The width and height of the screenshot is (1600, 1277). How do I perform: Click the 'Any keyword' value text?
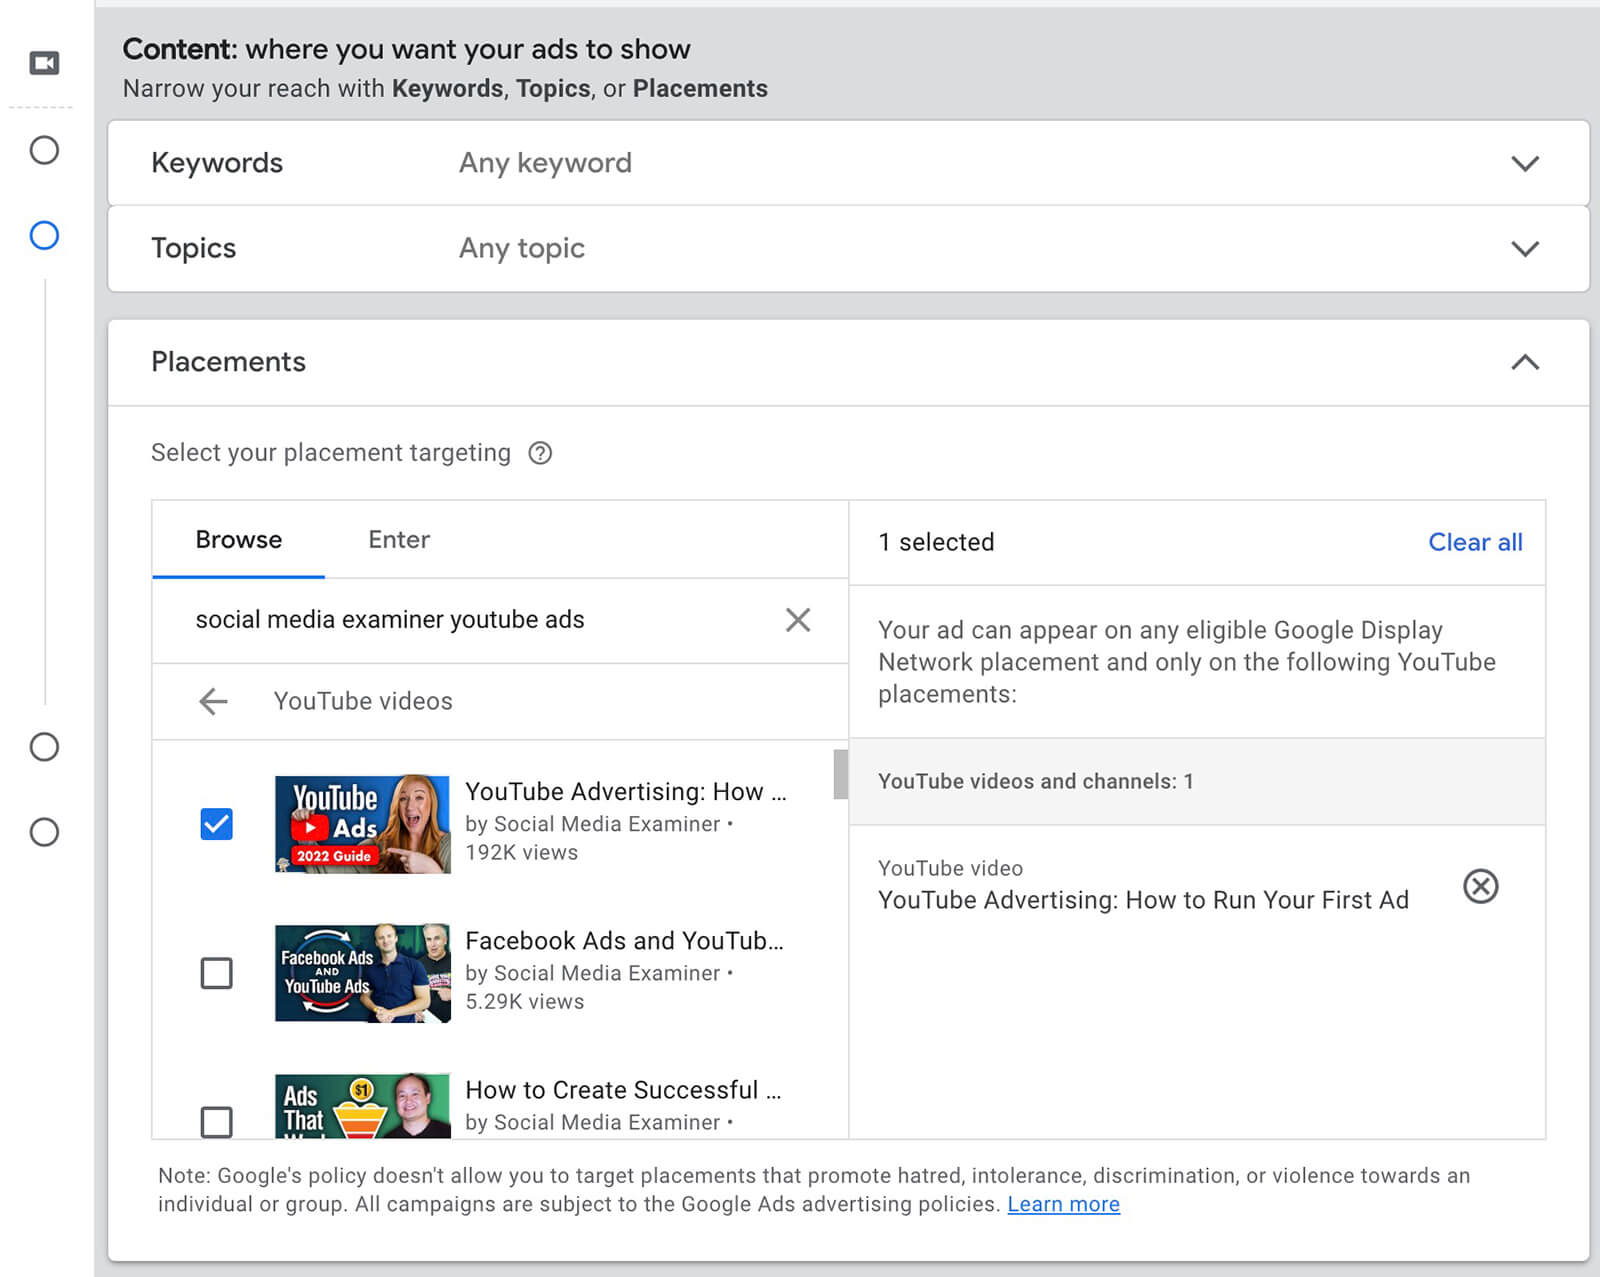545,163
